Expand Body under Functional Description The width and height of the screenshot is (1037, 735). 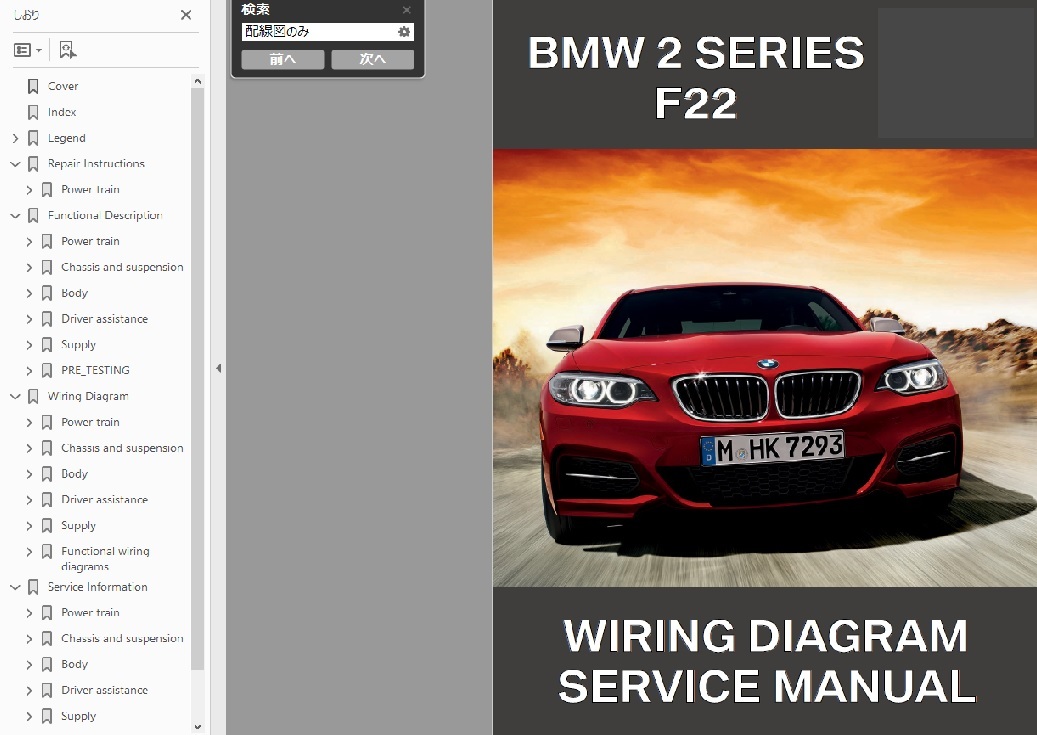coord(29,293)
